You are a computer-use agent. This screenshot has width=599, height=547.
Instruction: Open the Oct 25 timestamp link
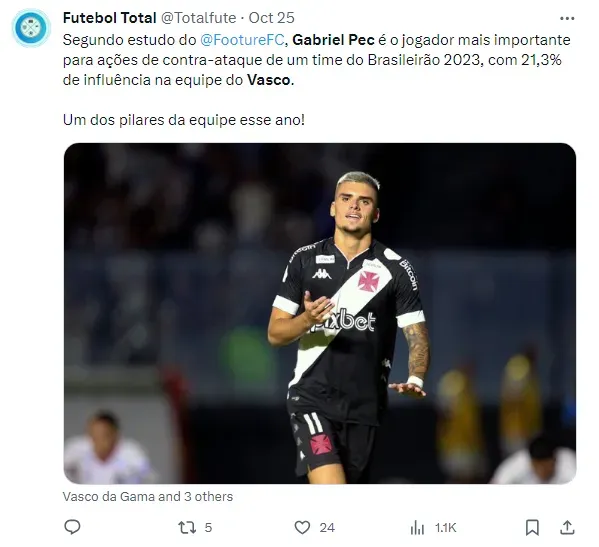click(x=272, y=18)
